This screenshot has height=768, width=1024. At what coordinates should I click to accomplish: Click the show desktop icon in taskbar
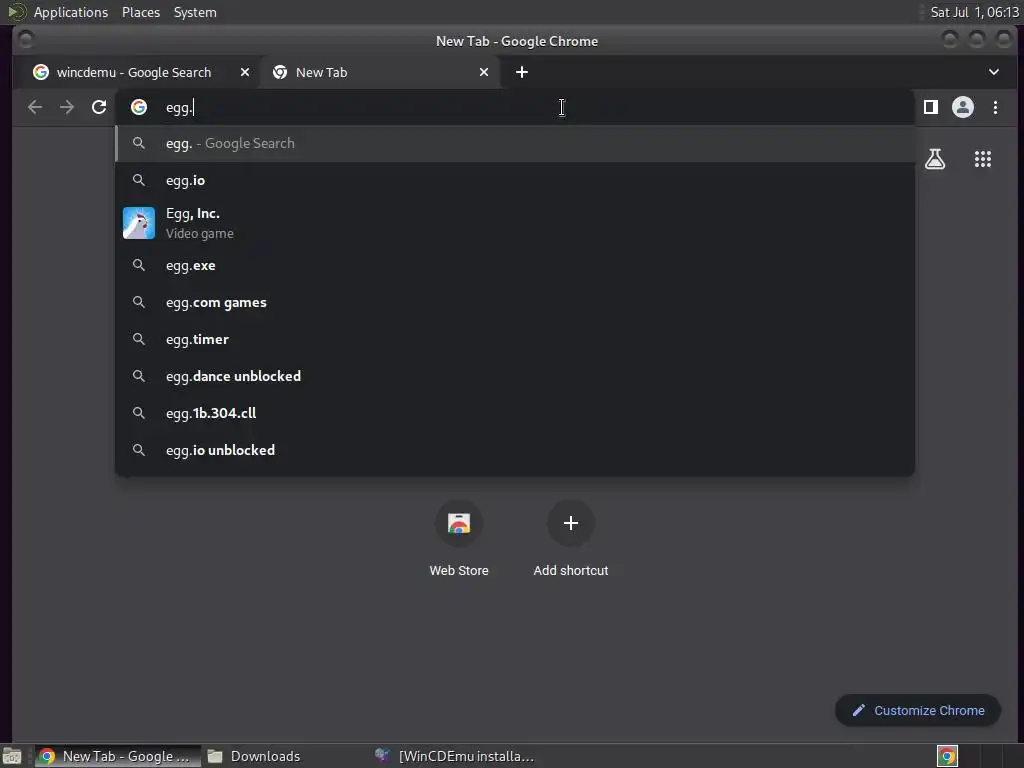coord(12,756)
